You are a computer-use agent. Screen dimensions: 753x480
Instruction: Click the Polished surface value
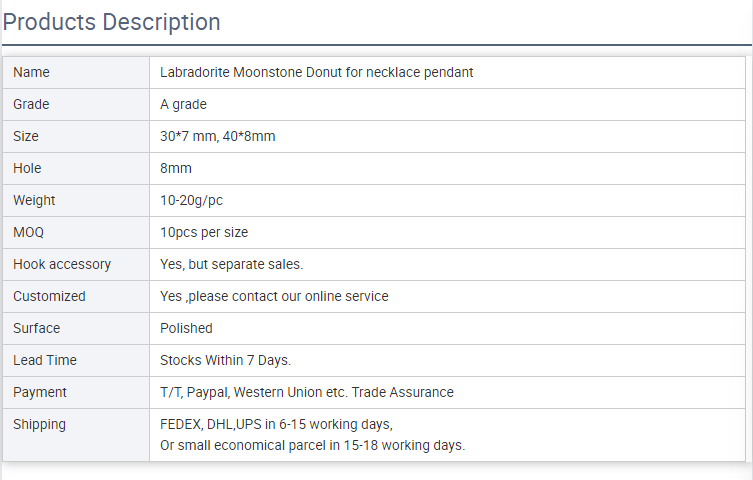point(186,328)
